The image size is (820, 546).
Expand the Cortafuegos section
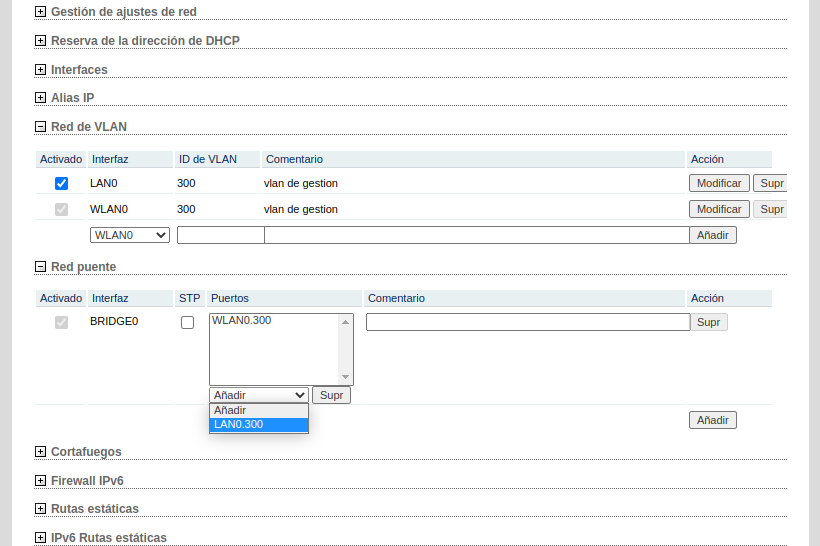pos(40,452)
